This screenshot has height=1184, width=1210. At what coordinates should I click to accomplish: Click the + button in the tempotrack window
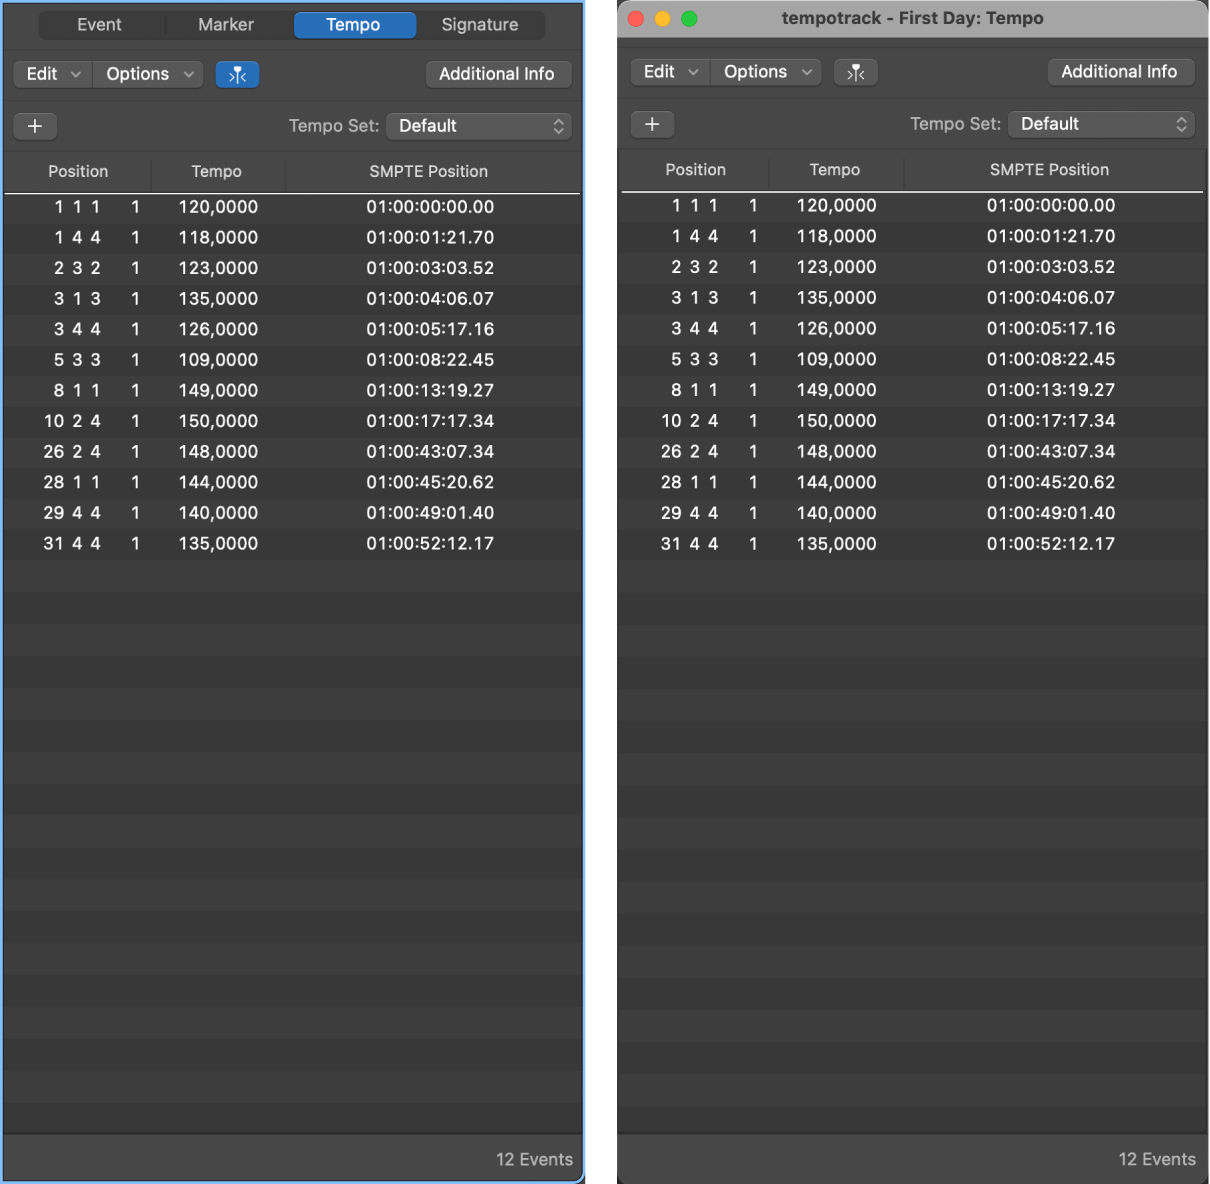652,124
